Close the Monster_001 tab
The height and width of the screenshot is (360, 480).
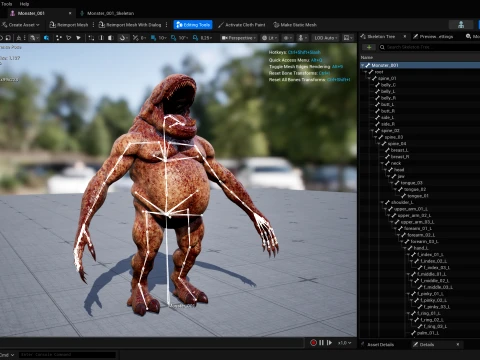(x=70, y=13)
